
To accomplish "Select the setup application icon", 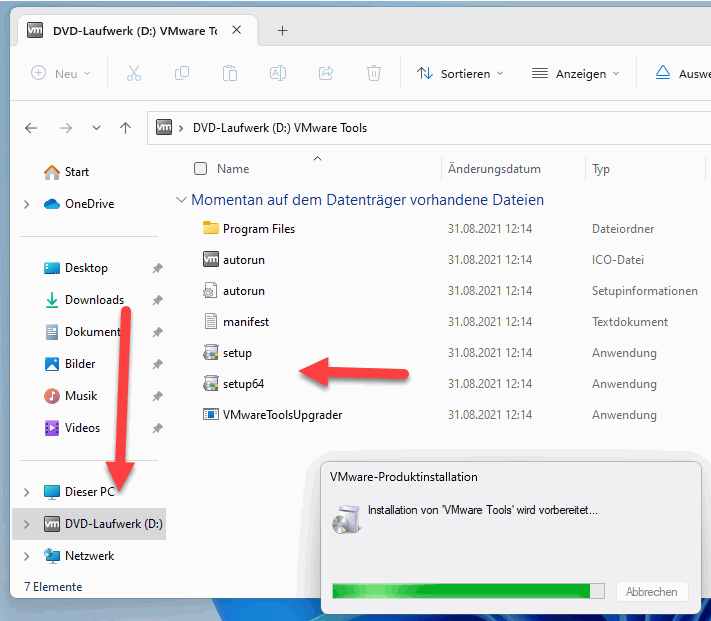I will point(210,352).
